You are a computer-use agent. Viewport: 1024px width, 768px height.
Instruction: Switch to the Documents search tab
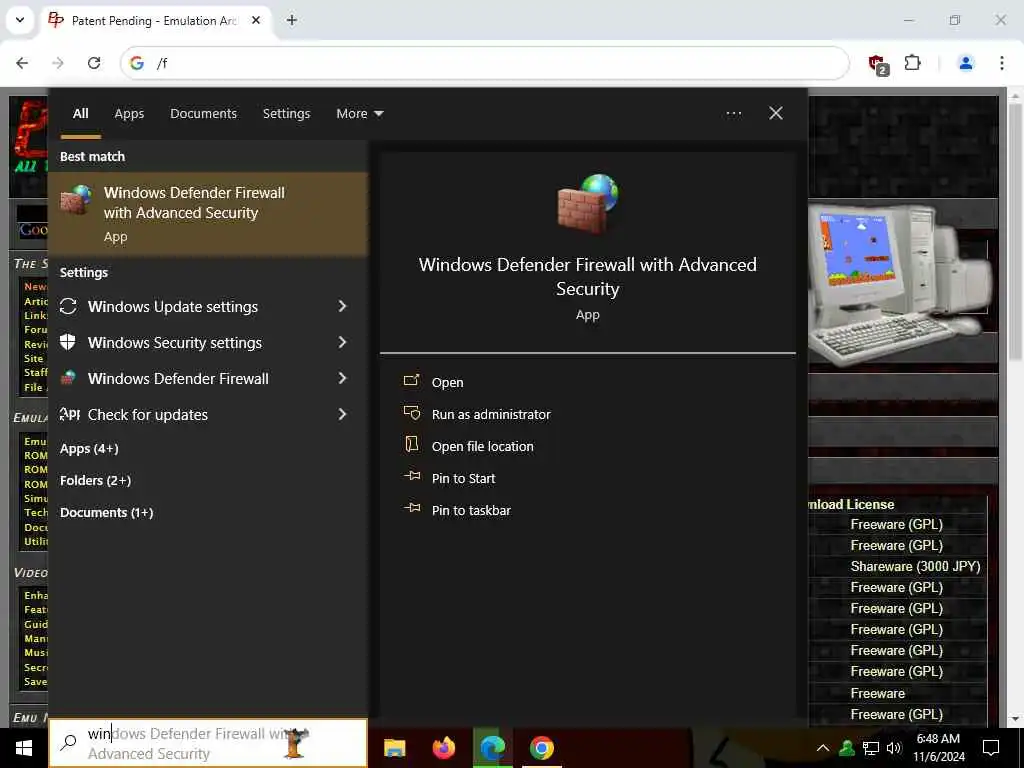coord(203,114)
